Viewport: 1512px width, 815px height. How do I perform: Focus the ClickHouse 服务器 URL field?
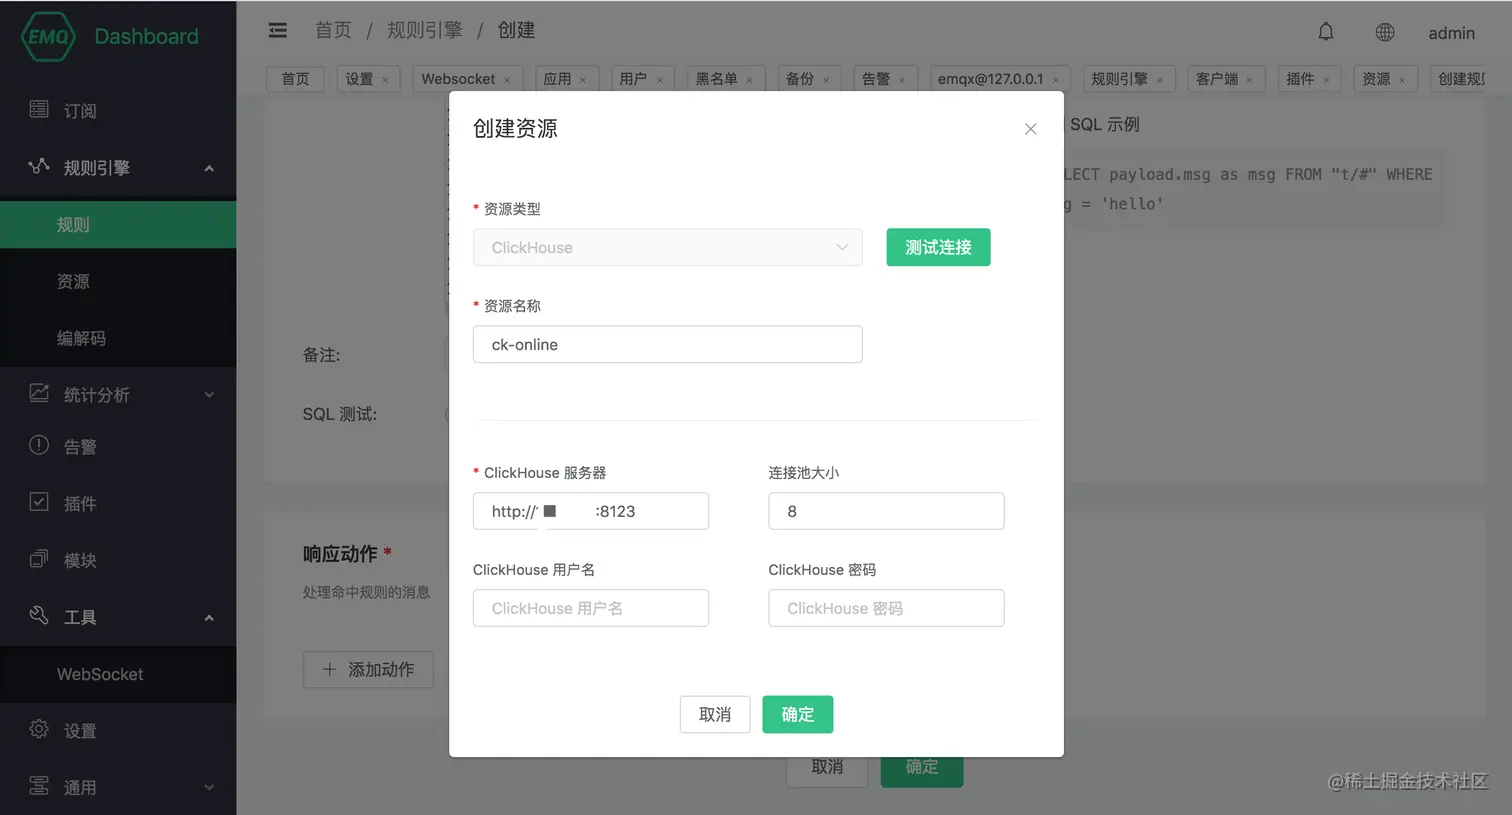(x=591, y=511)
